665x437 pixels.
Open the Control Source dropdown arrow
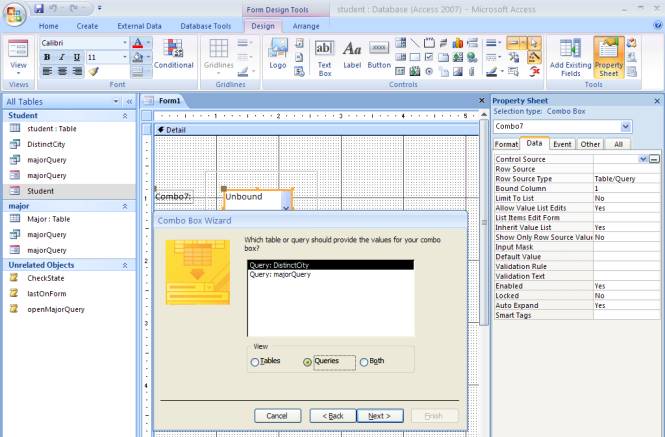[x=643, y=159]
